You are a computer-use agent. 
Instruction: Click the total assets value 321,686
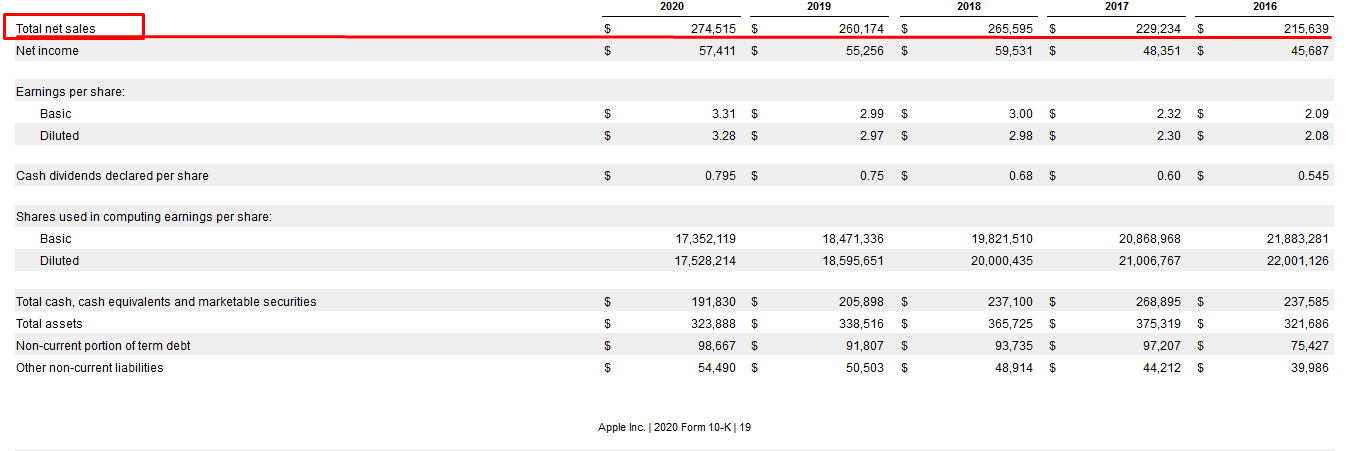pos(1306,324)
